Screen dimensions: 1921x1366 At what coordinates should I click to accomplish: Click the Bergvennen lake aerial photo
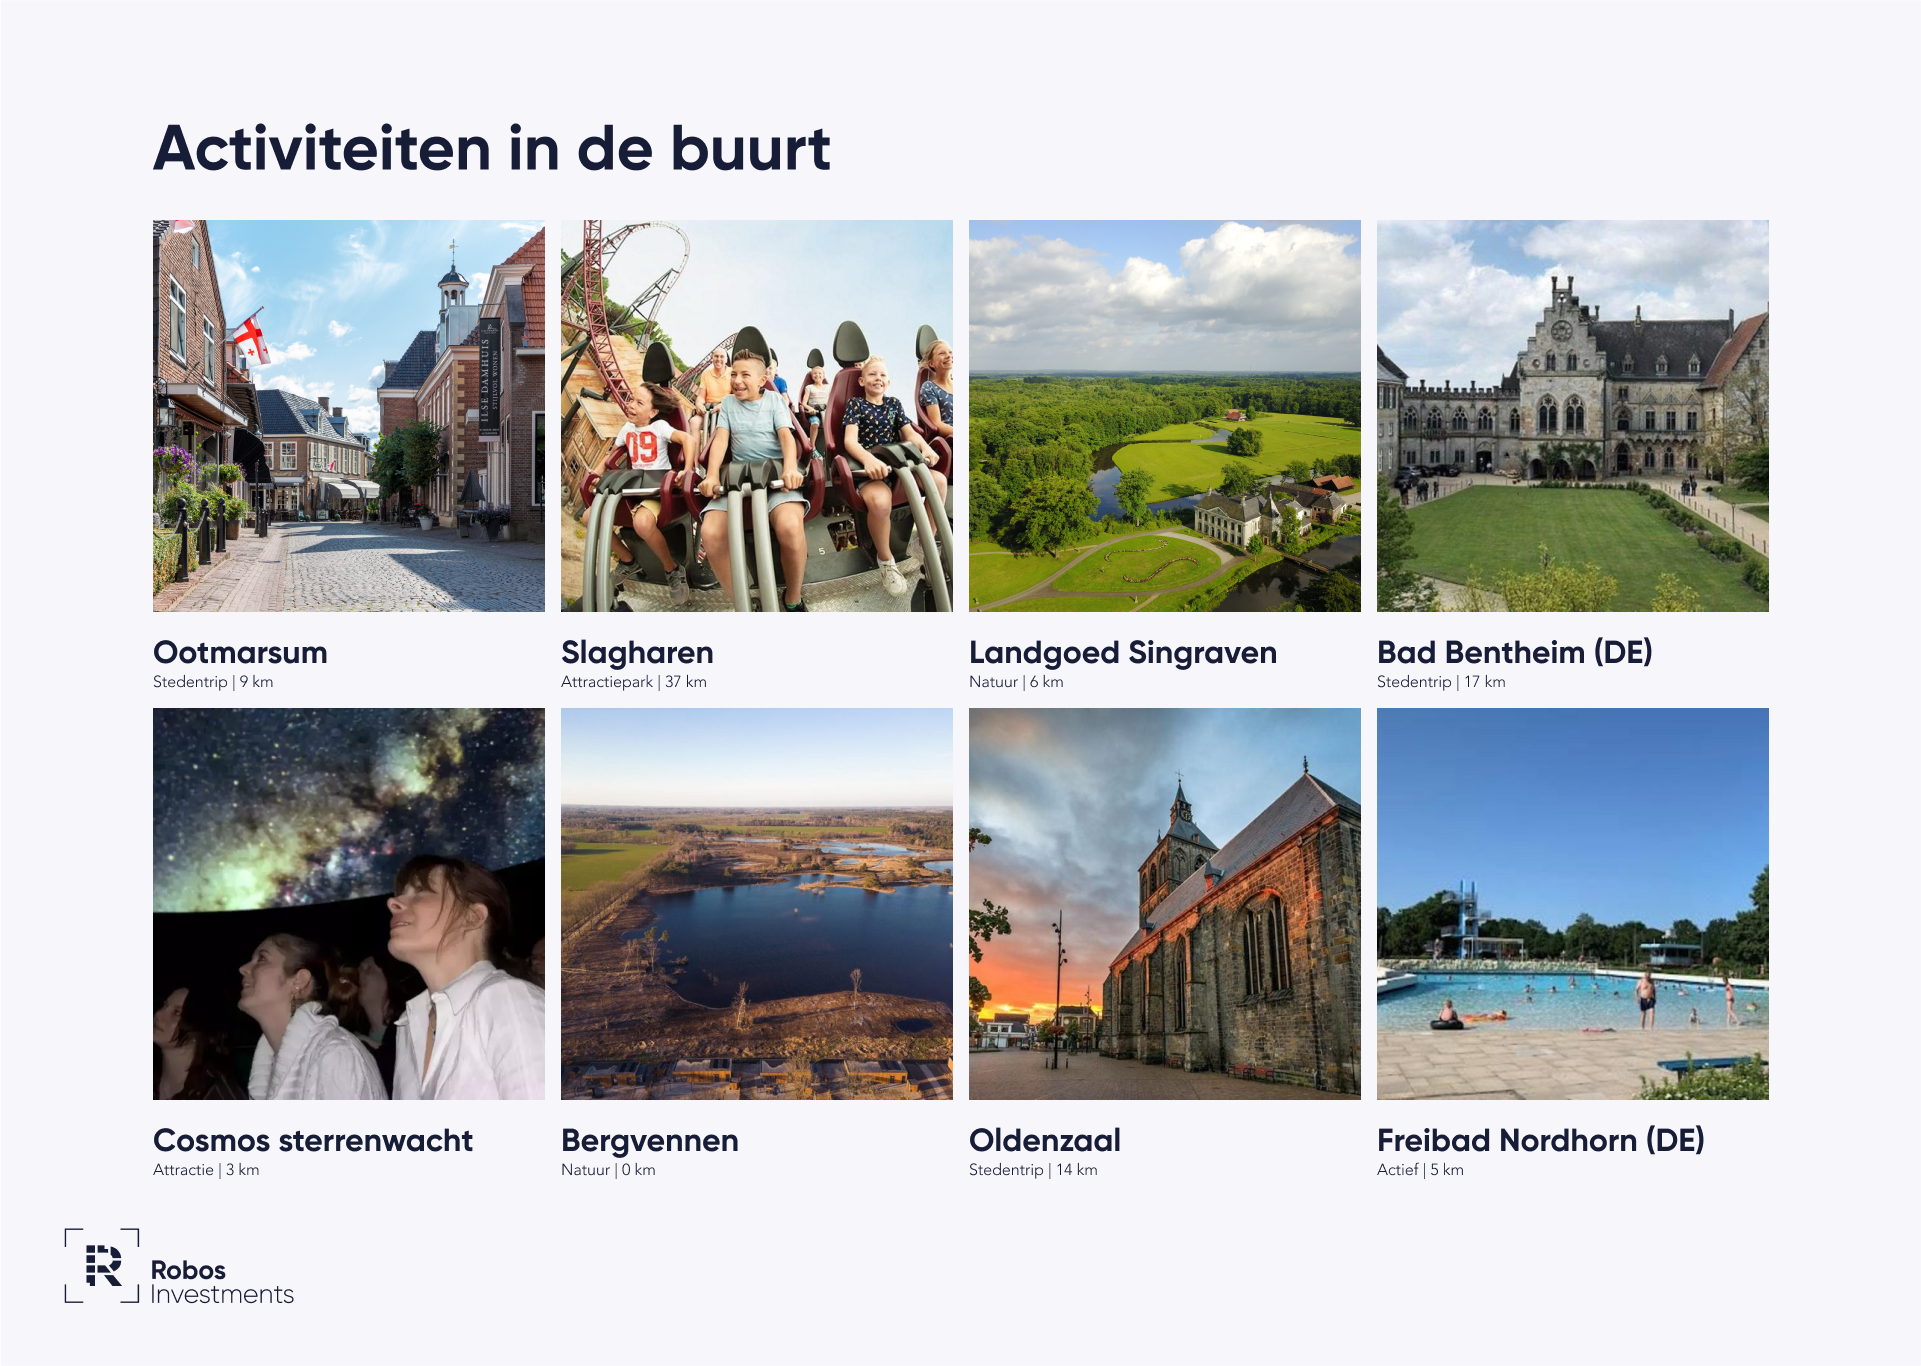click(756, 903)
